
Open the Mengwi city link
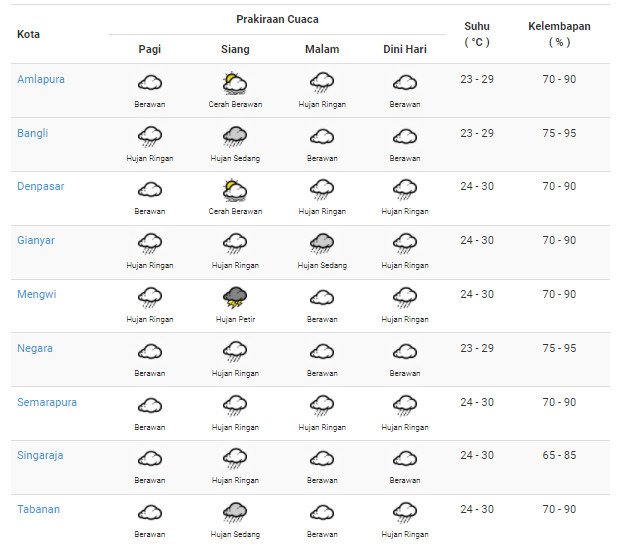[36, 294]
